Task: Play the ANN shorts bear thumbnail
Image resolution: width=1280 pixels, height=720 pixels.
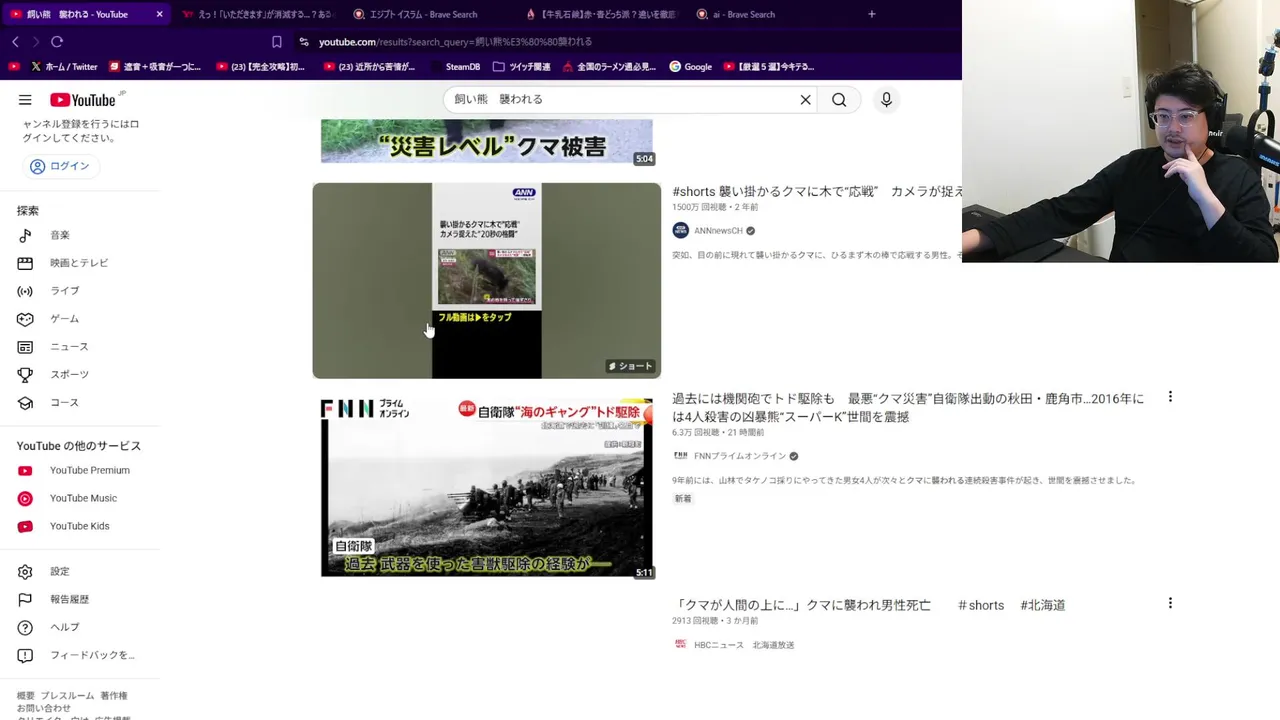Action: pos(487,280)
